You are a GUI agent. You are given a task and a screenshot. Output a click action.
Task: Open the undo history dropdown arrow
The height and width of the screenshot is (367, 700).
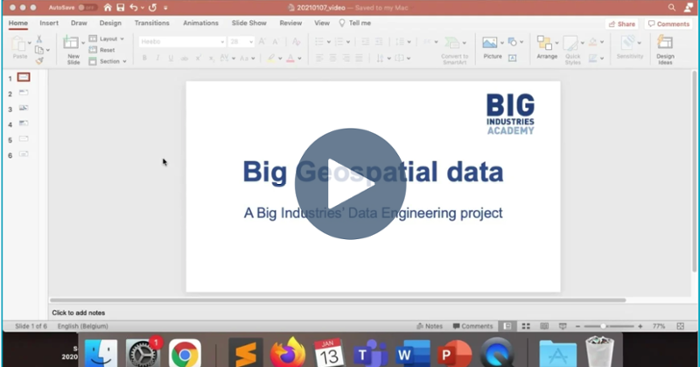click(x=142, y=8)
